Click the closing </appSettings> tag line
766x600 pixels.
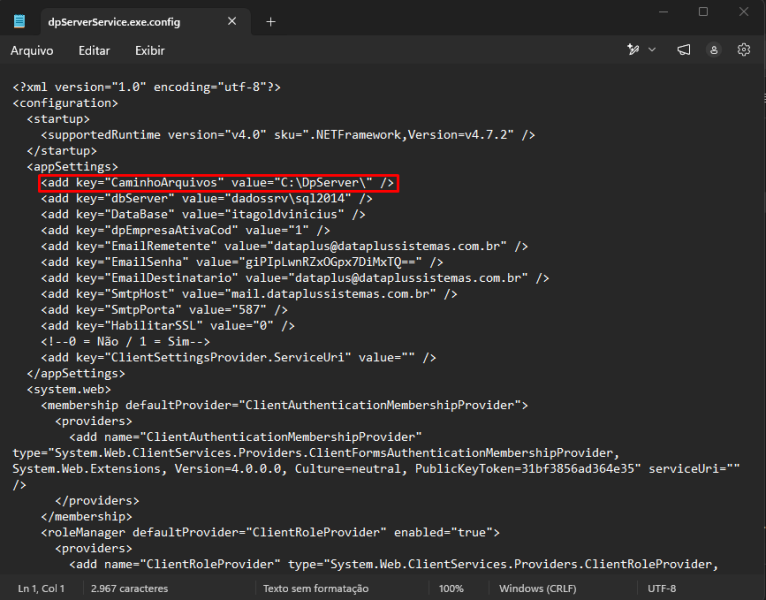[76, 373]
